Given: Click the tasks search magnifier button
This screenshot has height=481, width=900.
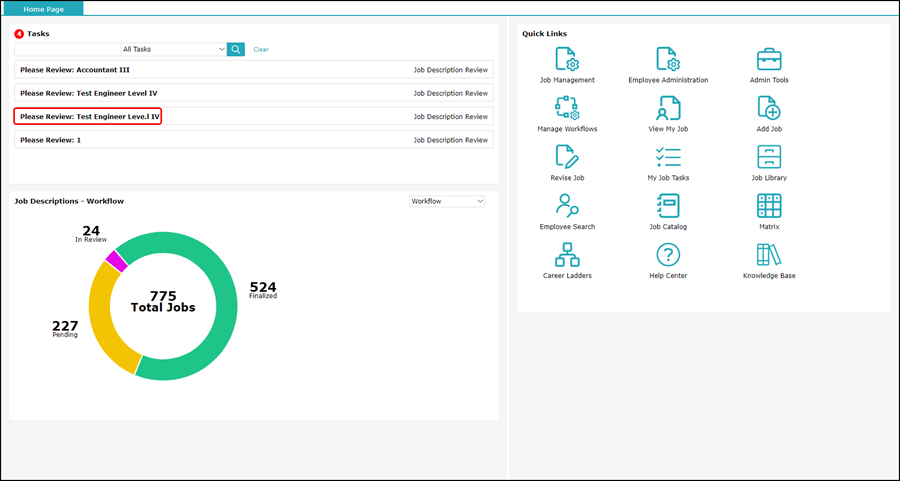Looking at the screenshot, I should (x=236, y=49).
